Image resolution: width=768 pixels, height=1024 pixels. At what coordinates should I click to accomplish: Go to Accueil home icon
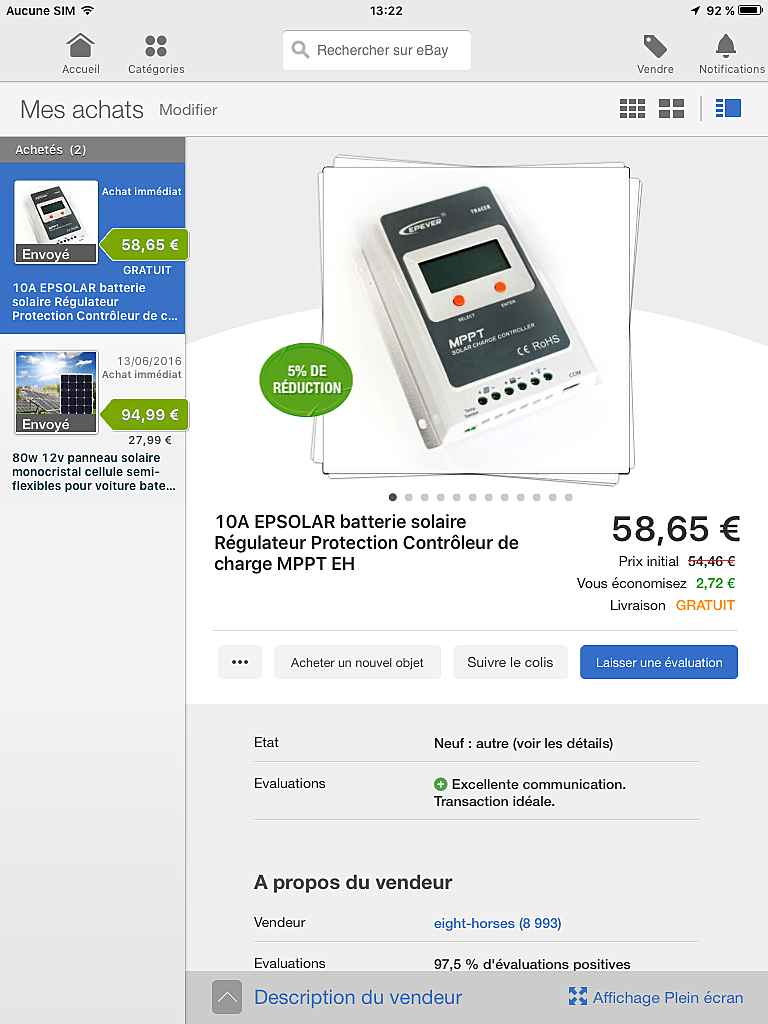(x=80, y=46)
